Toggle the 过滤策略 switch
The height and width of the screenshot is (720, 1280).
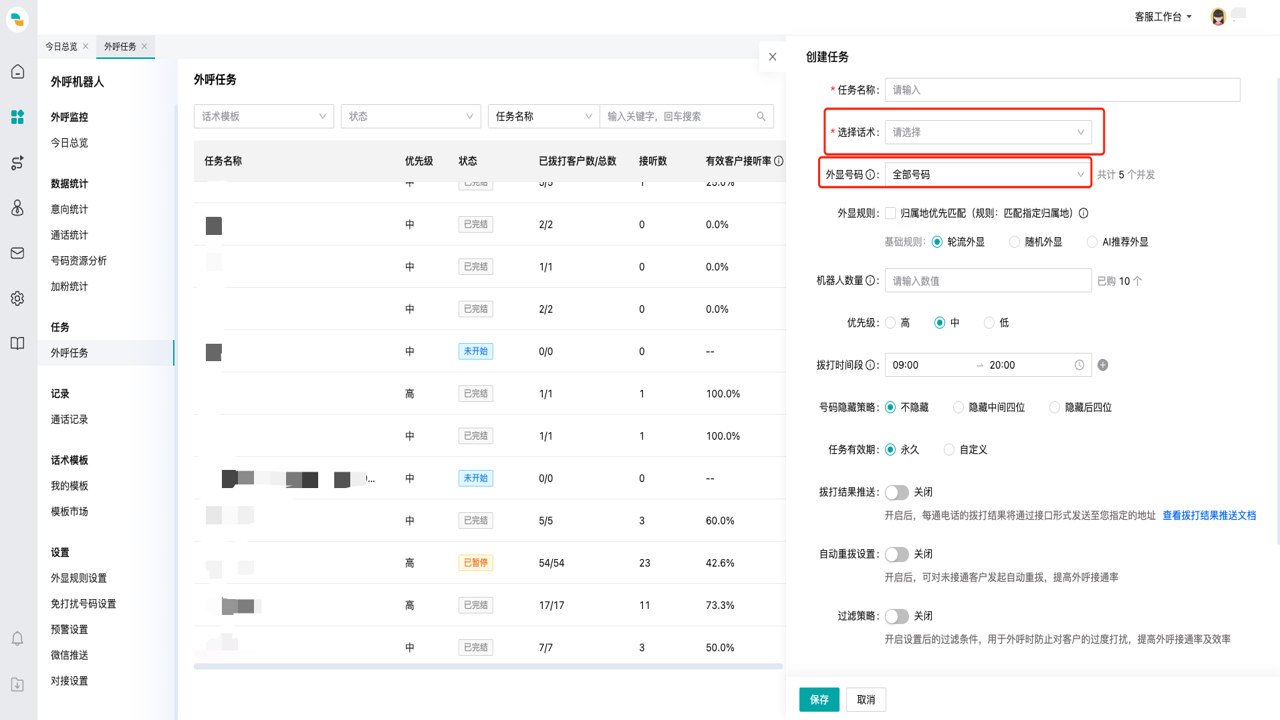click(x=896, y=617)
